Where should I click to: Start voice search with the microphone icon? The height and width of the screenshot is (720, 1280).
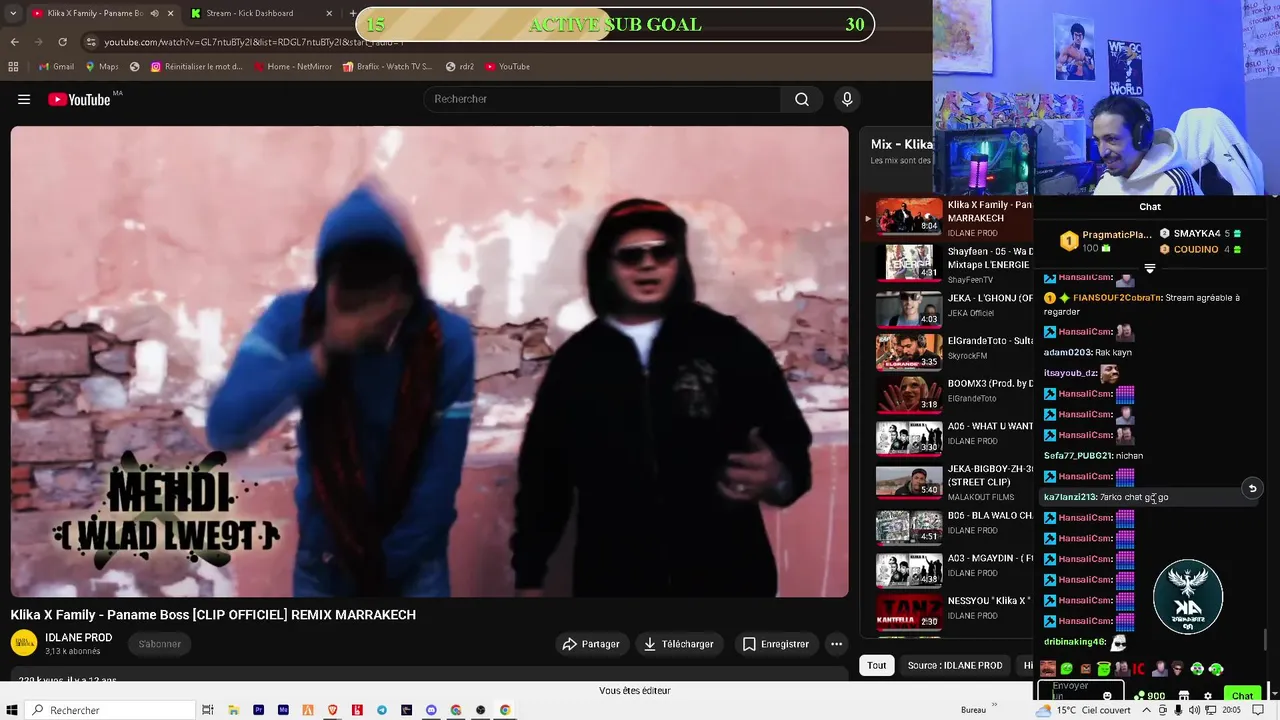click(x=847, y=99)
